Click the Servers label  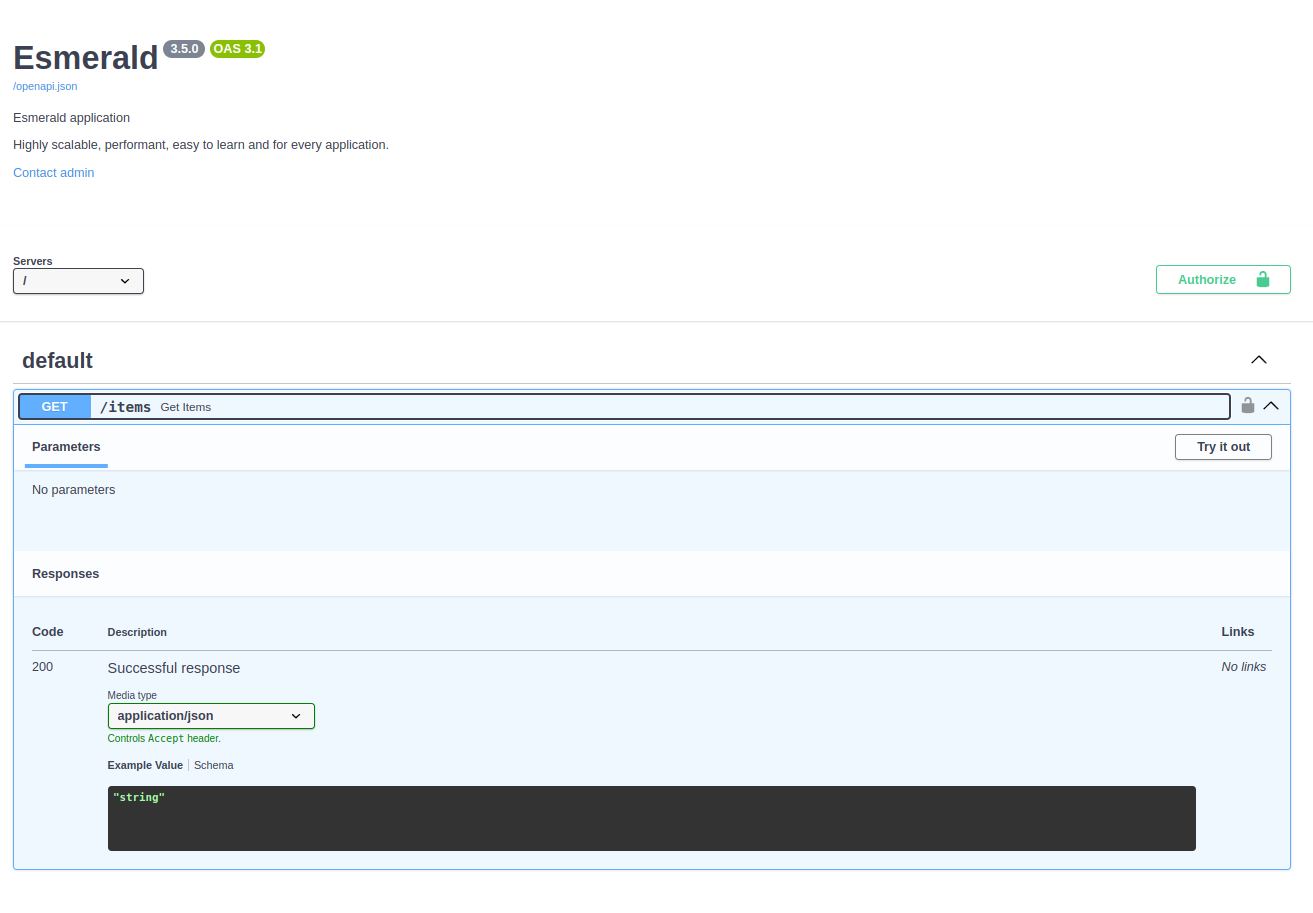click(x=33, y=261)
